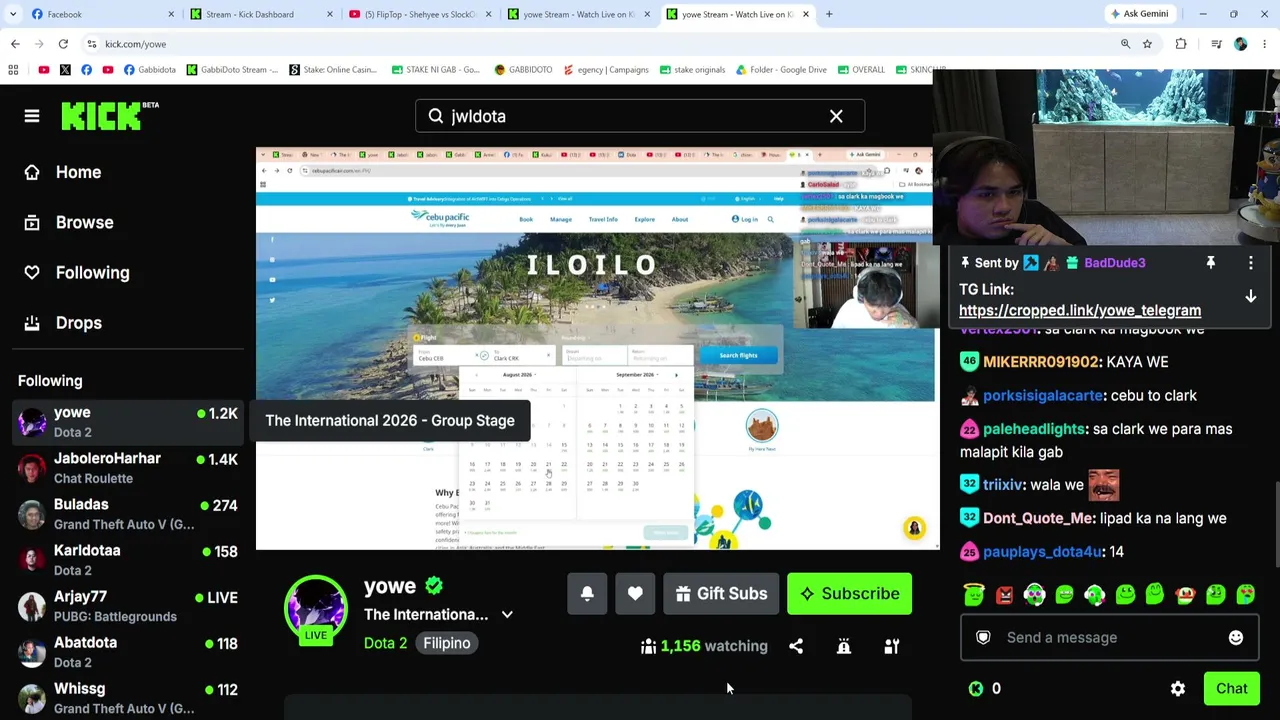
Task: Select Abatodta channel in Following list
Action: tap(128, 652)
